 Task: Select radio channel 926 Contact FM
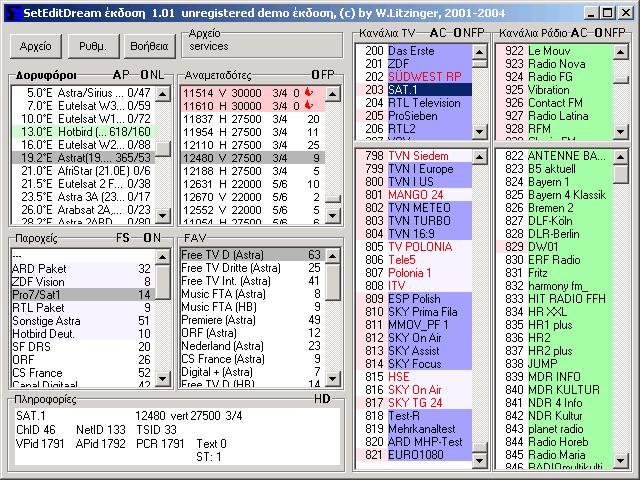[555, 103]
